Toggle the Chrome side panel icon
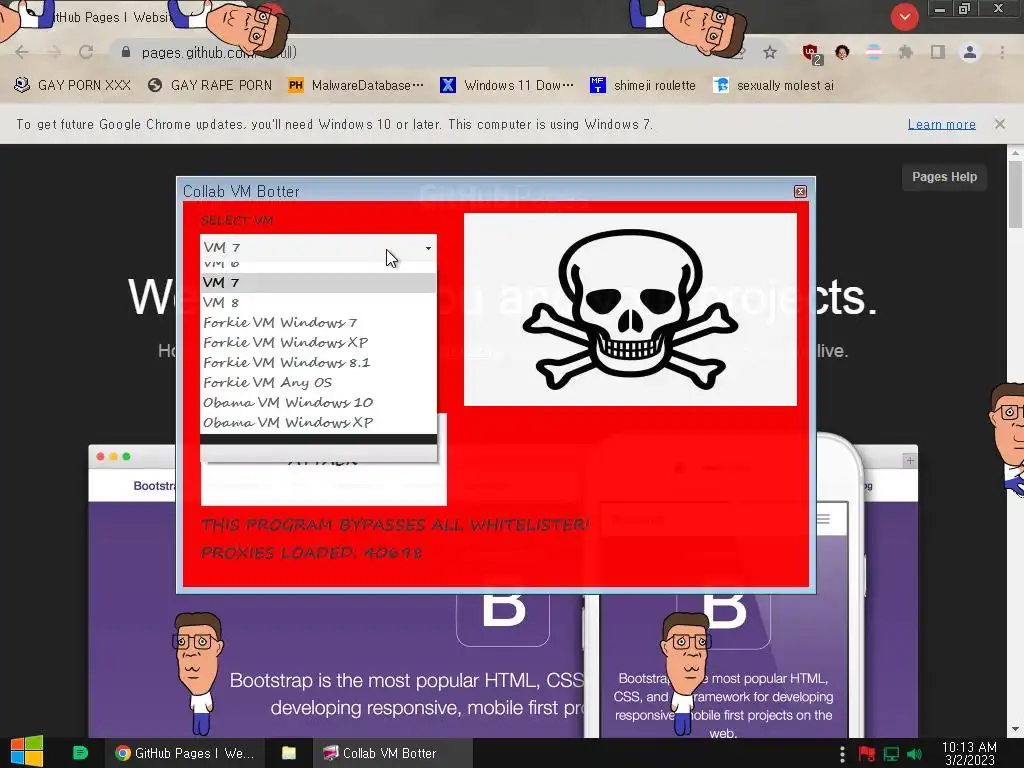The image size is (1024, 768). [937, 52]
